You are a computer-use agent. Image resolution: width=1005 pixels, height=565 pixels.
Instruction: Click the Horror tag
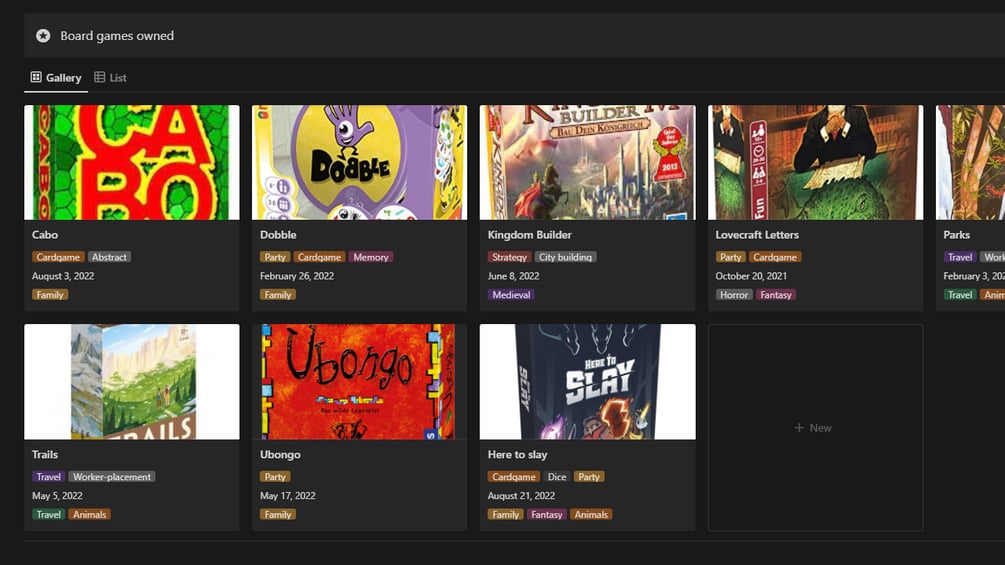[x=734, y=295]
